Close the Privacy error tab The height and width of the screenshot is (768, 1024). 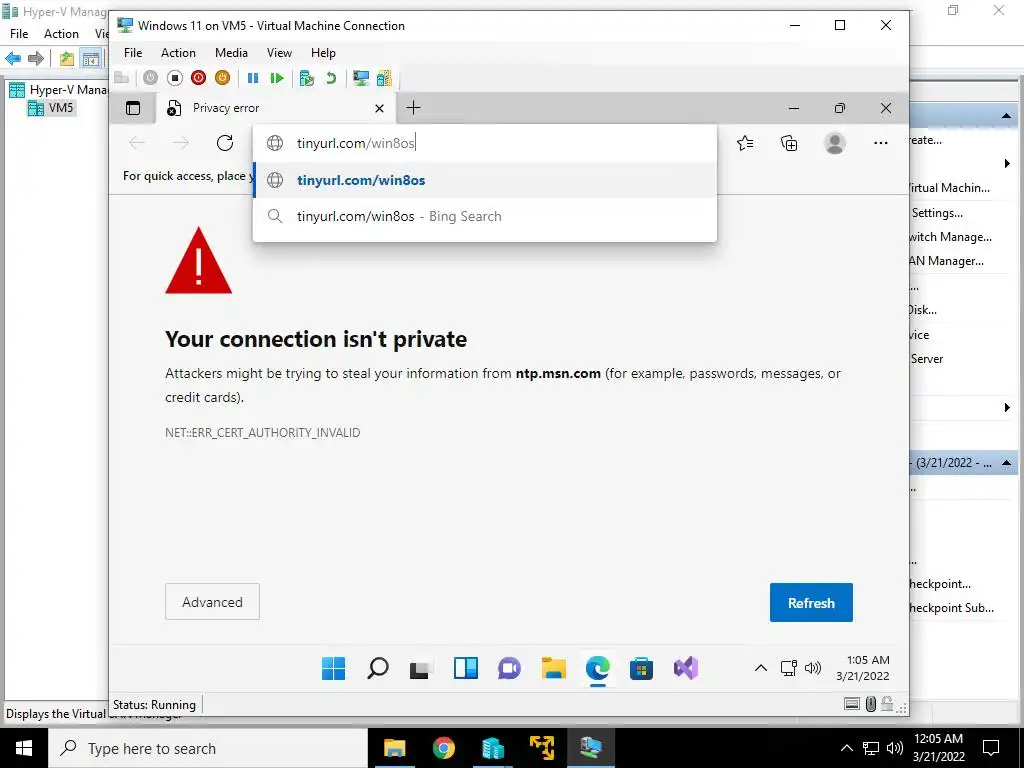[x=379, y=108]
